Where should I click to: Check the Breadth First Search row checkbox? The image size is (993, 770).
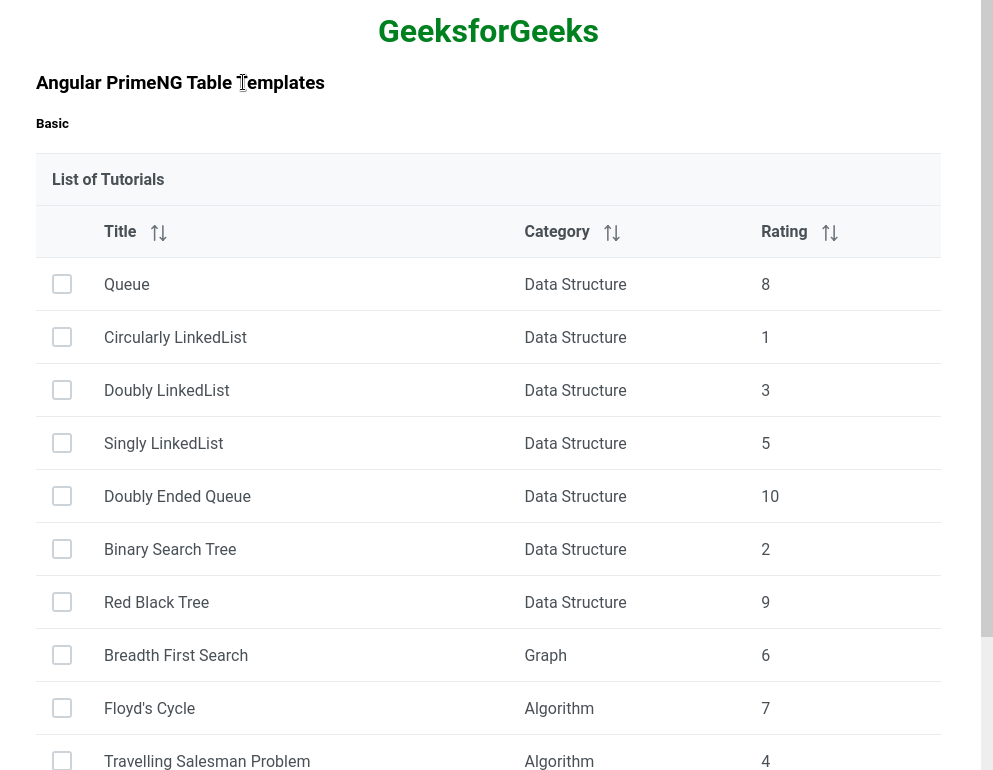tap(62, 655)
